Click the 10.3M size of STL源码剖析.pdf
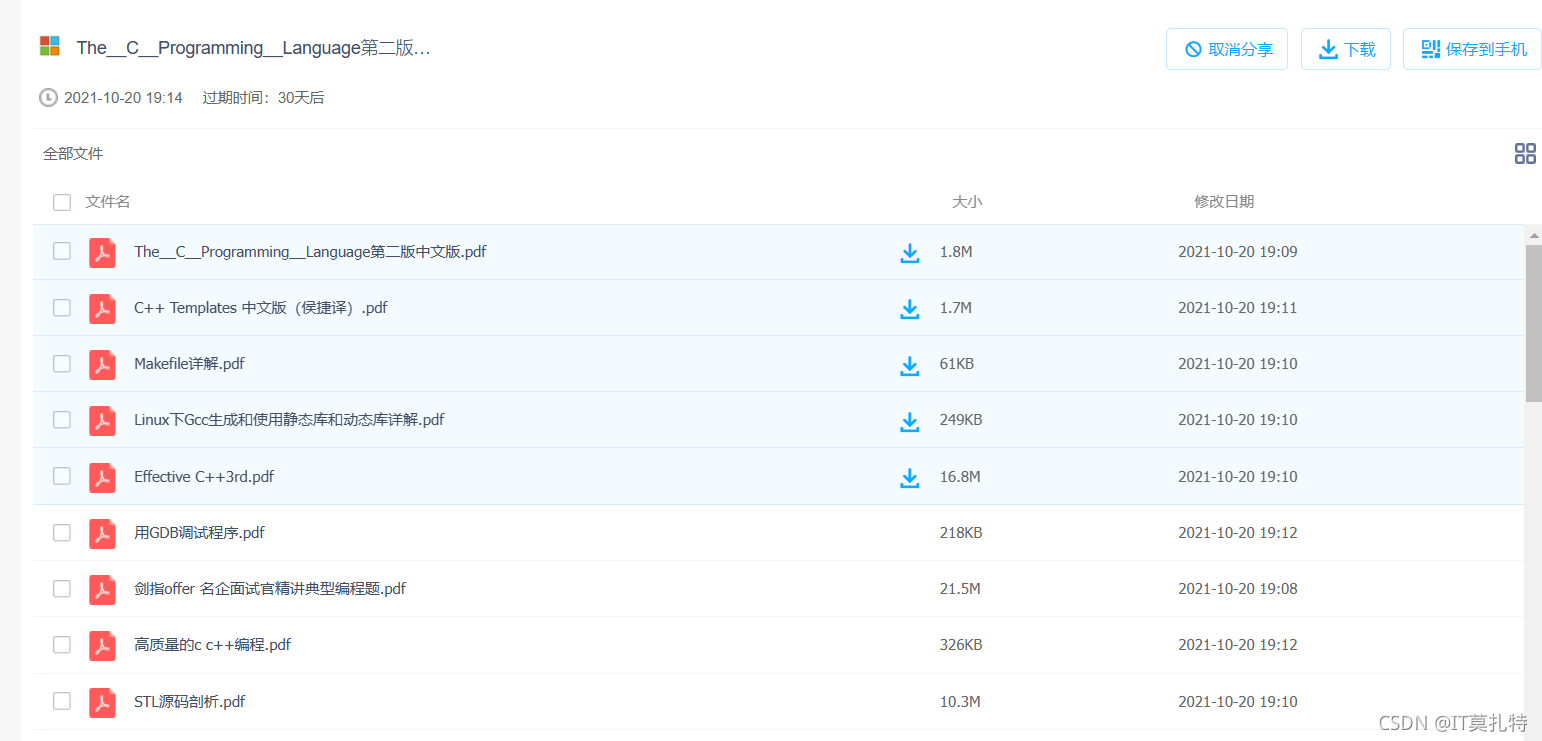1542x741 pixels. click(960, 702)
